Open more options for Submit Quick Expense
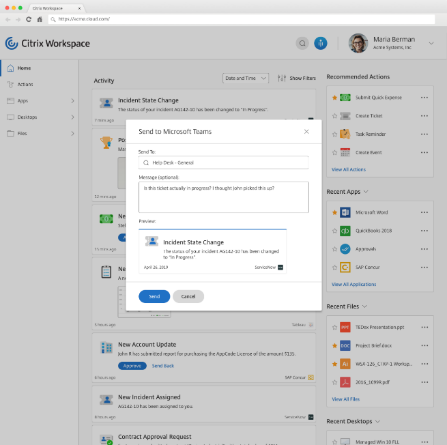This screenshot has width=447, height=445. 424,98
